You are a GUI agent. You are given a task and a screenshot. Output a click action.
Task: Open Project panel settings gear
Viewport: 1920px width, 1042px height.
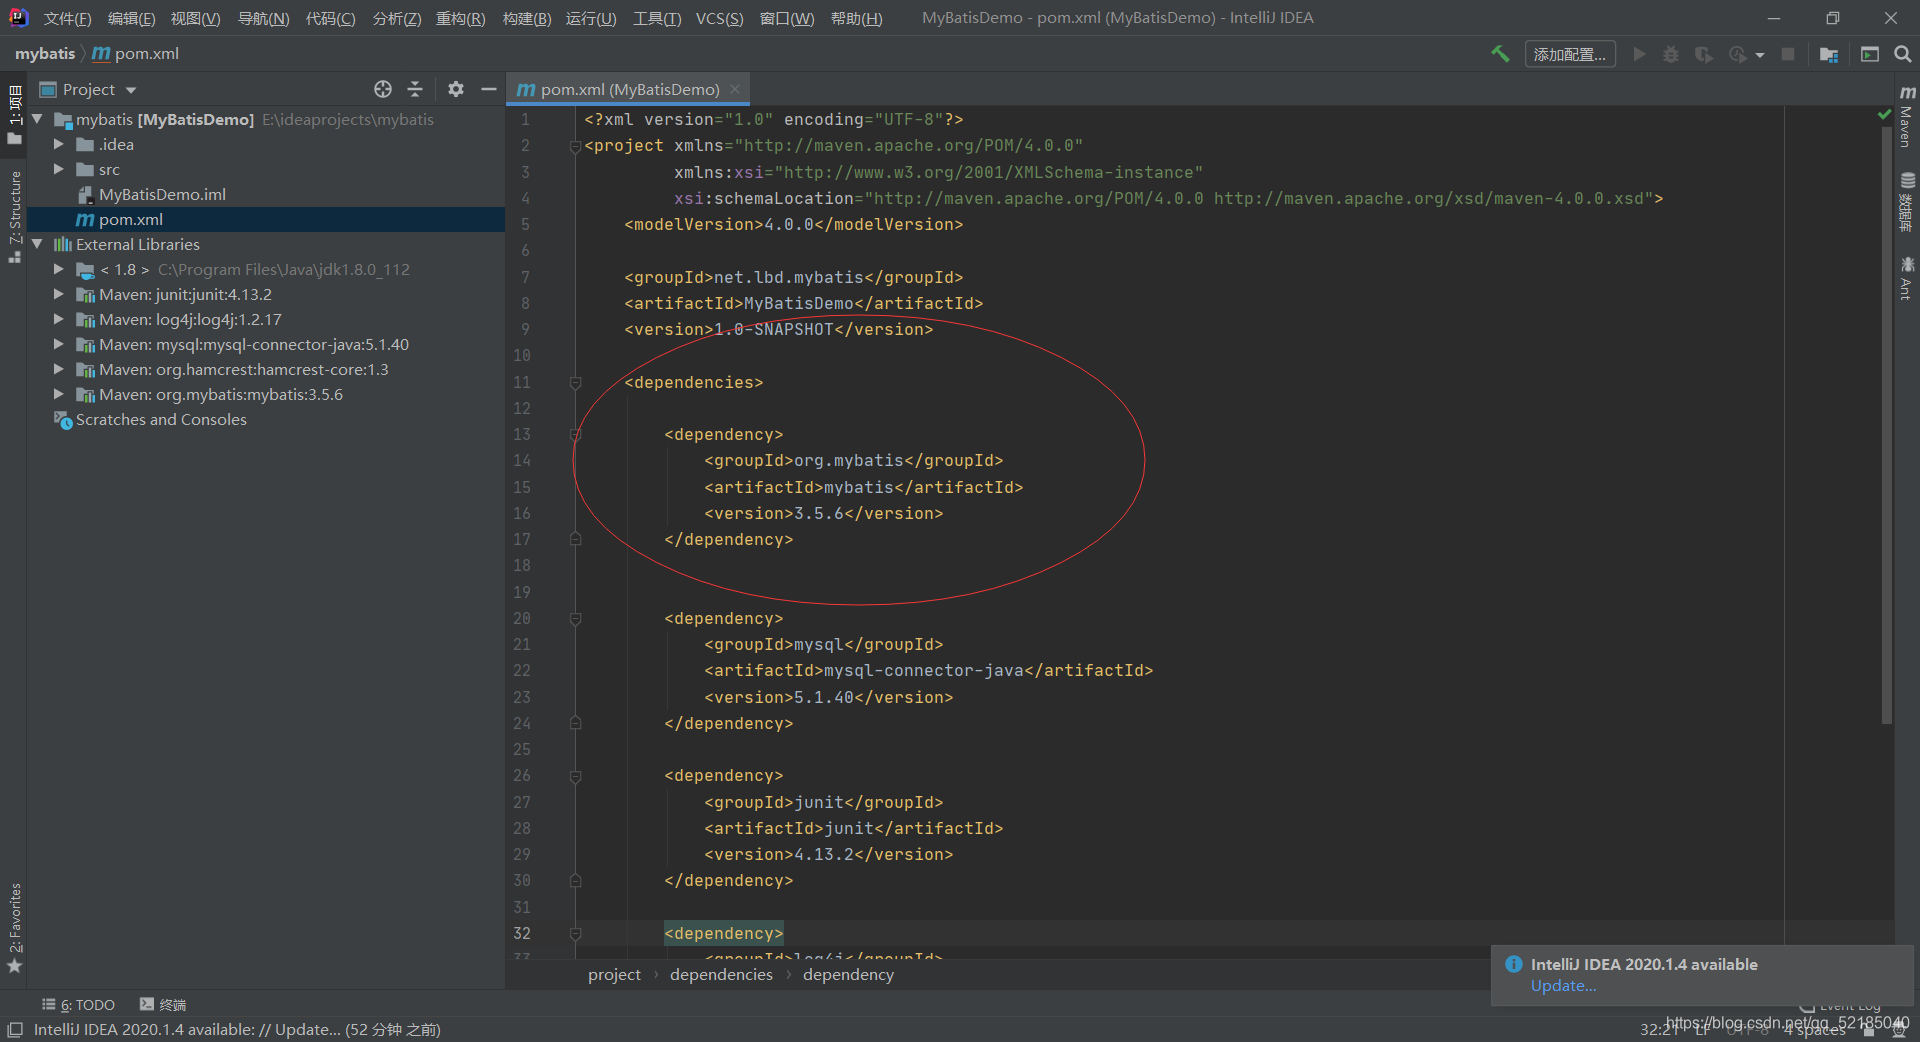point(456,89)
